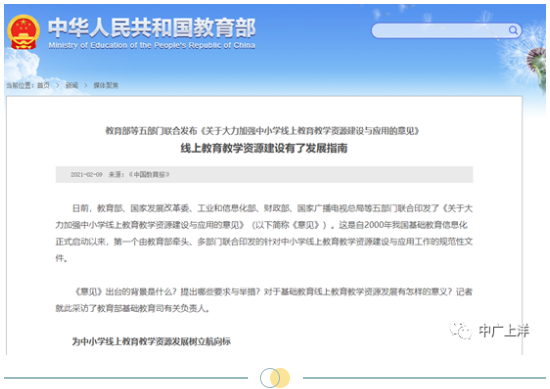The width and height of the screenshot is (550, 389).
Task: Click the 中广上洋 watermark text
Action: click(x=504, y=331)
